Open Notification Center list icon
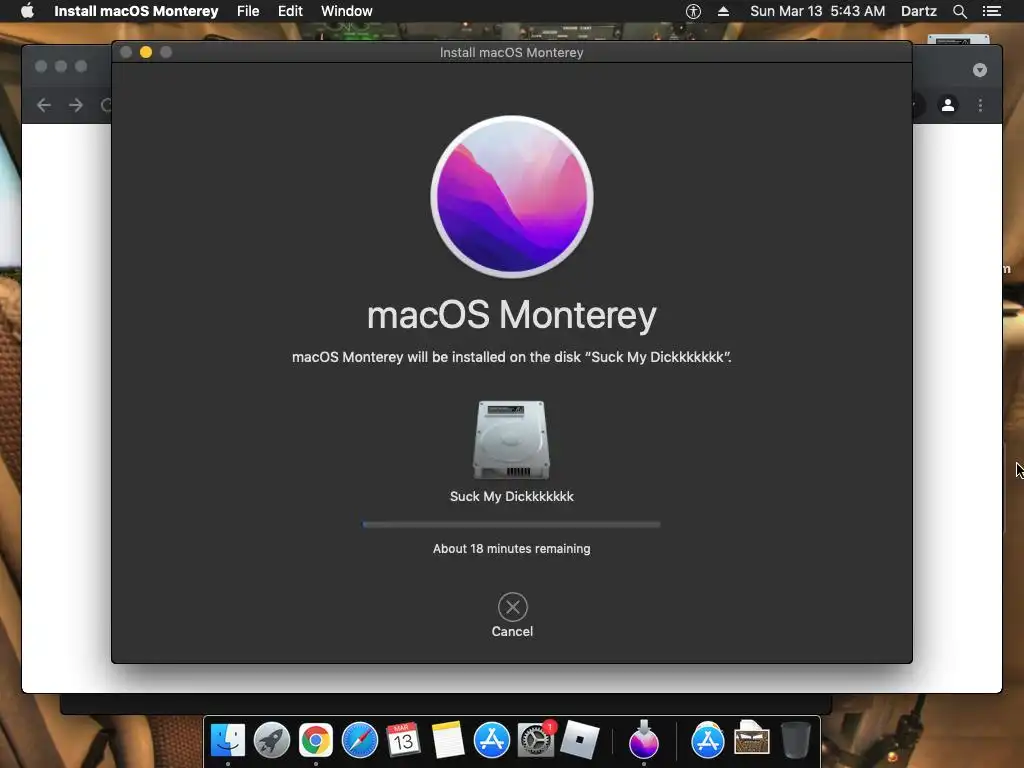The width and height of the screenshot is (1024, 768). [x=991, y=11]
